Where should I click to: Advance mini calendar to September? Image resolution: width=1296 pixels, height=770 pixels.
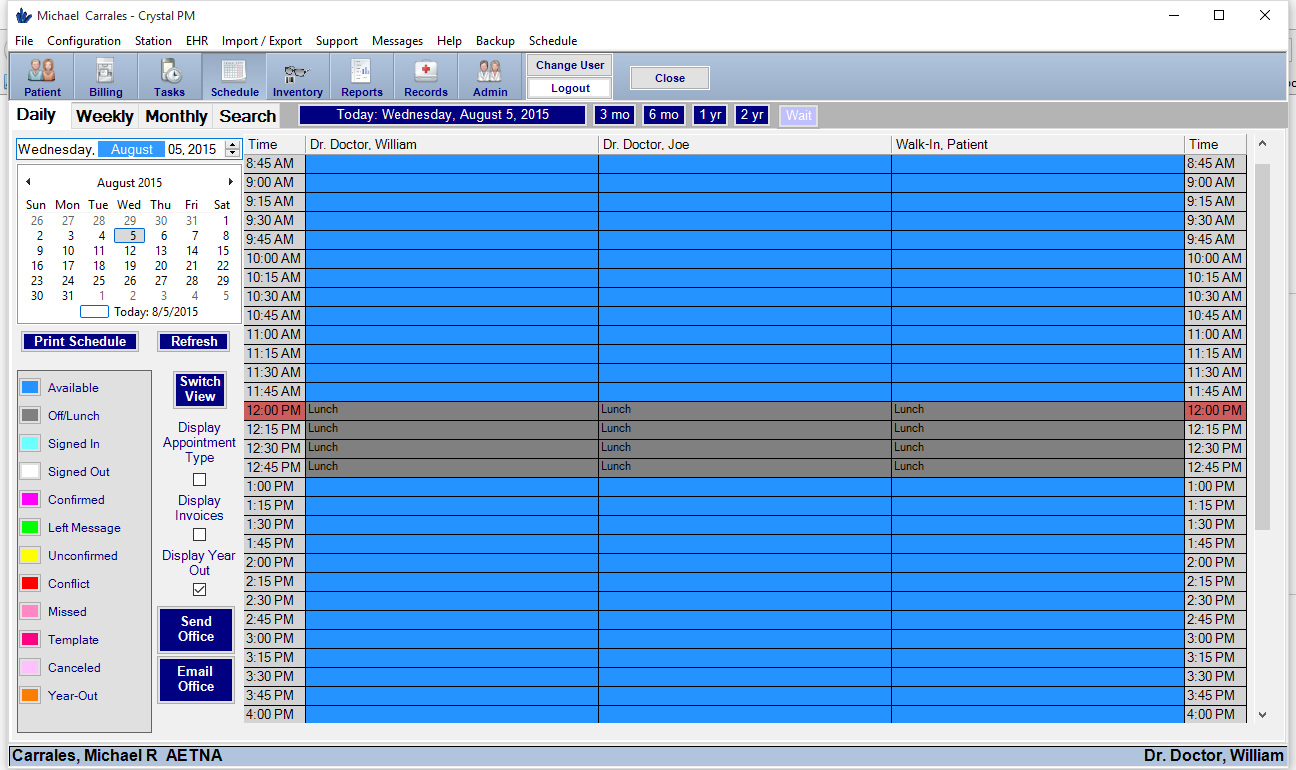pyautogui.click(x=231, y=182)
